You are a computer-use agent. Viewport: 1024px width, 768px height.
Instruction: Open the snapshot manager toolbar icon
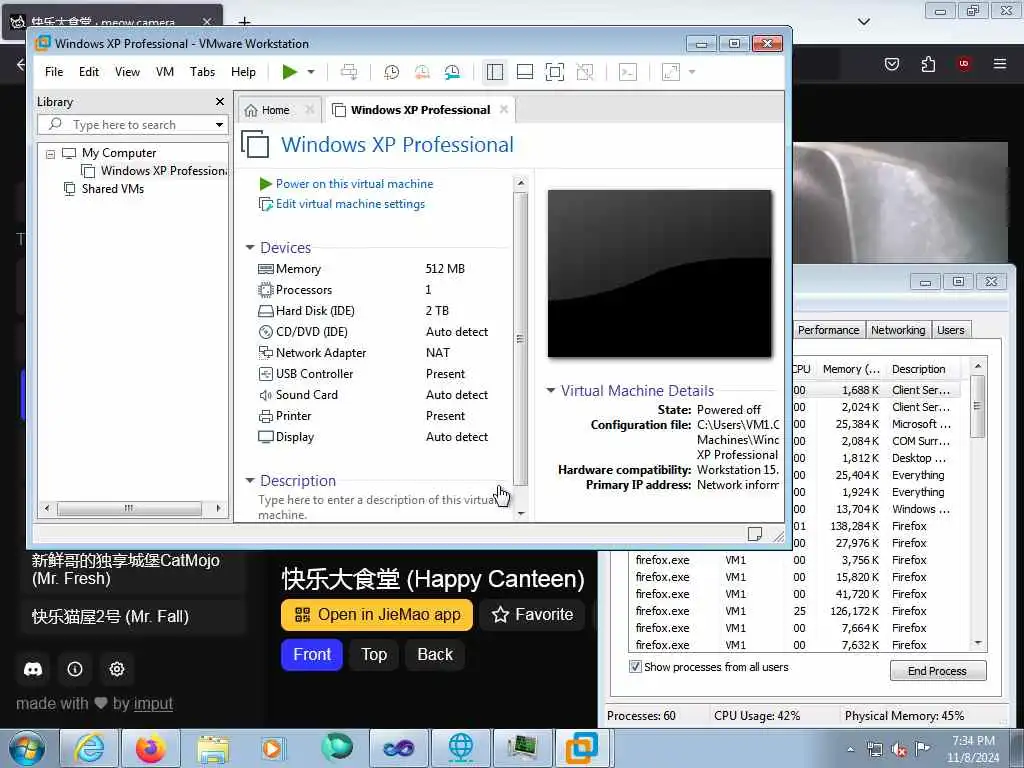[x=452, y=72]
